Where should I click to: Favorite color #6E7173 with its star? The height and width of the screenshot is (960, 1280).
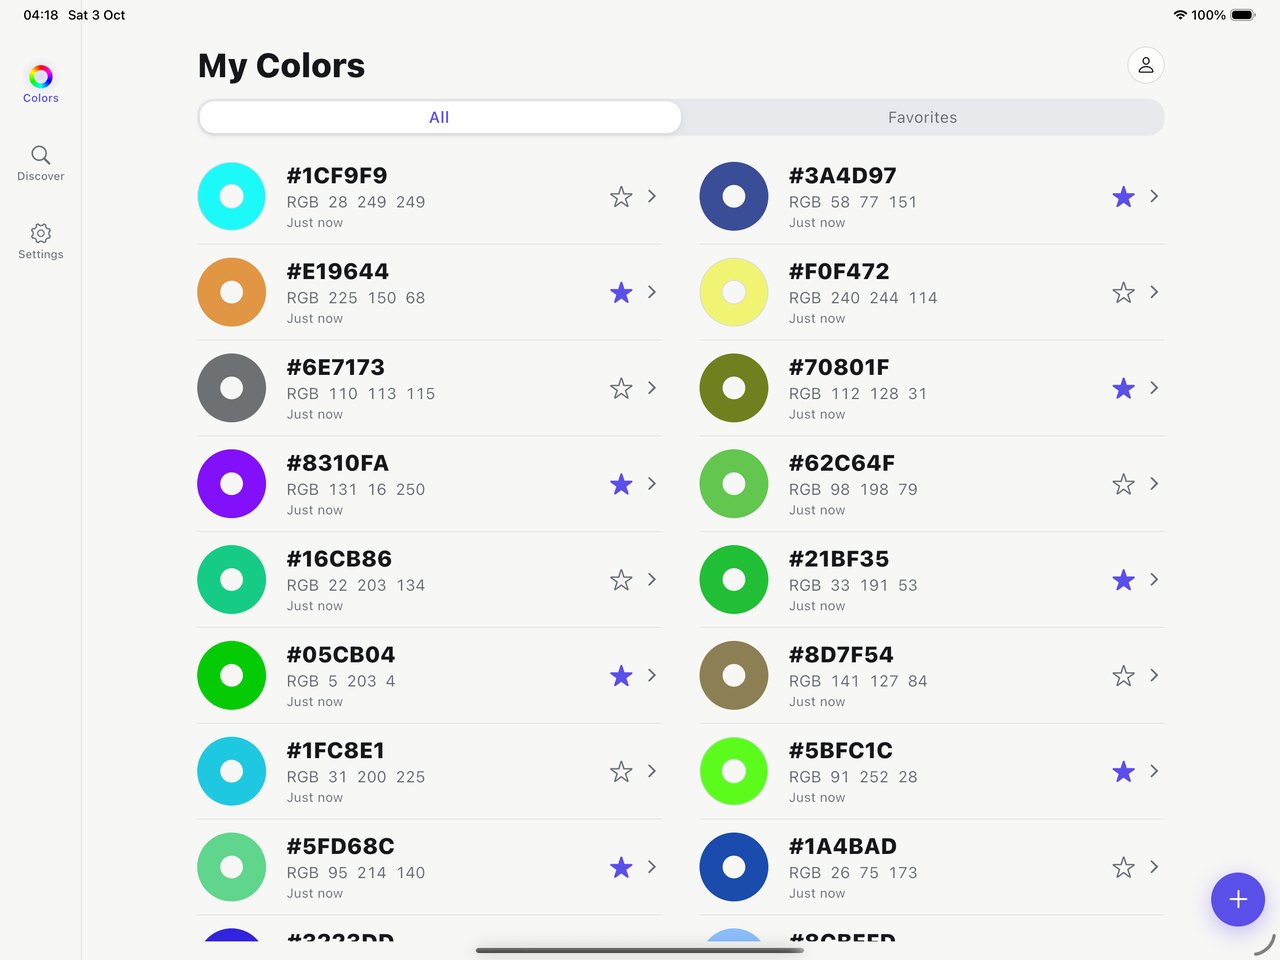click(621, 388)
